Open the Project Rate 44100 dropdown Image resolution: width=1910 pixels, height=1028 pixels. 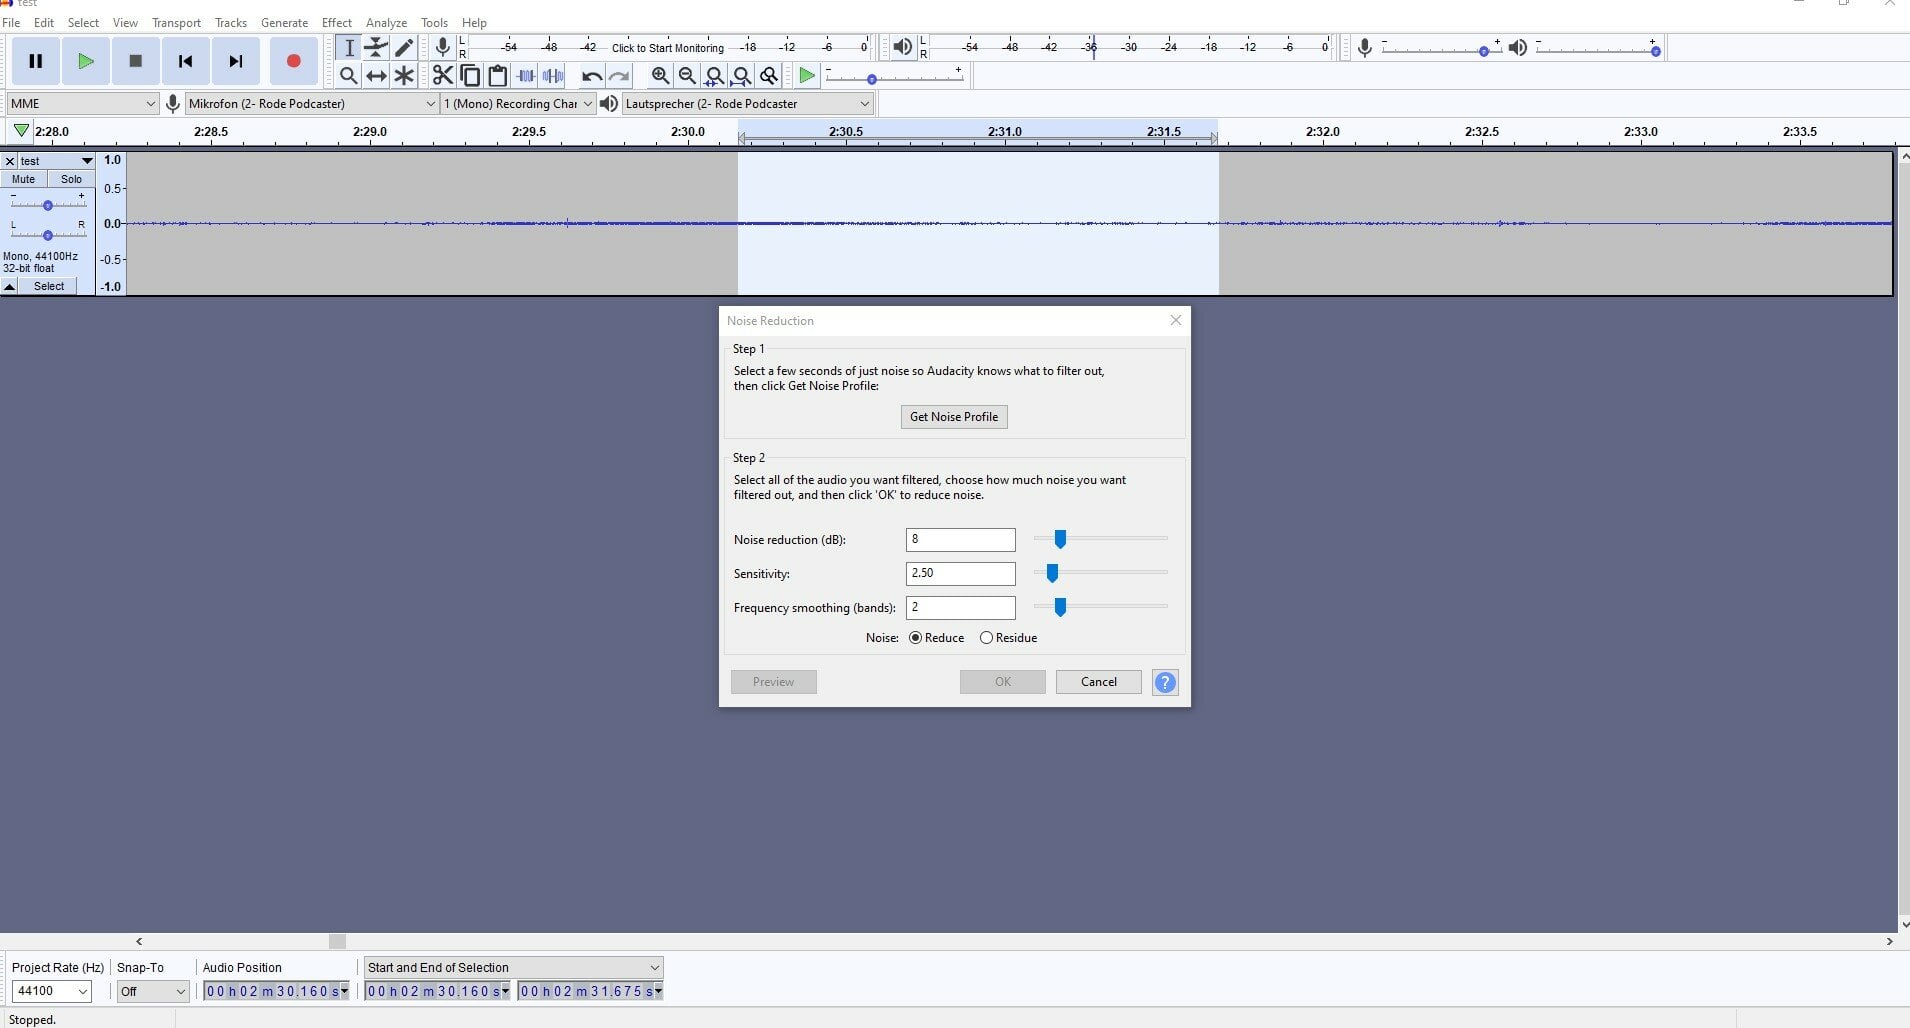[x=51, y=991]
